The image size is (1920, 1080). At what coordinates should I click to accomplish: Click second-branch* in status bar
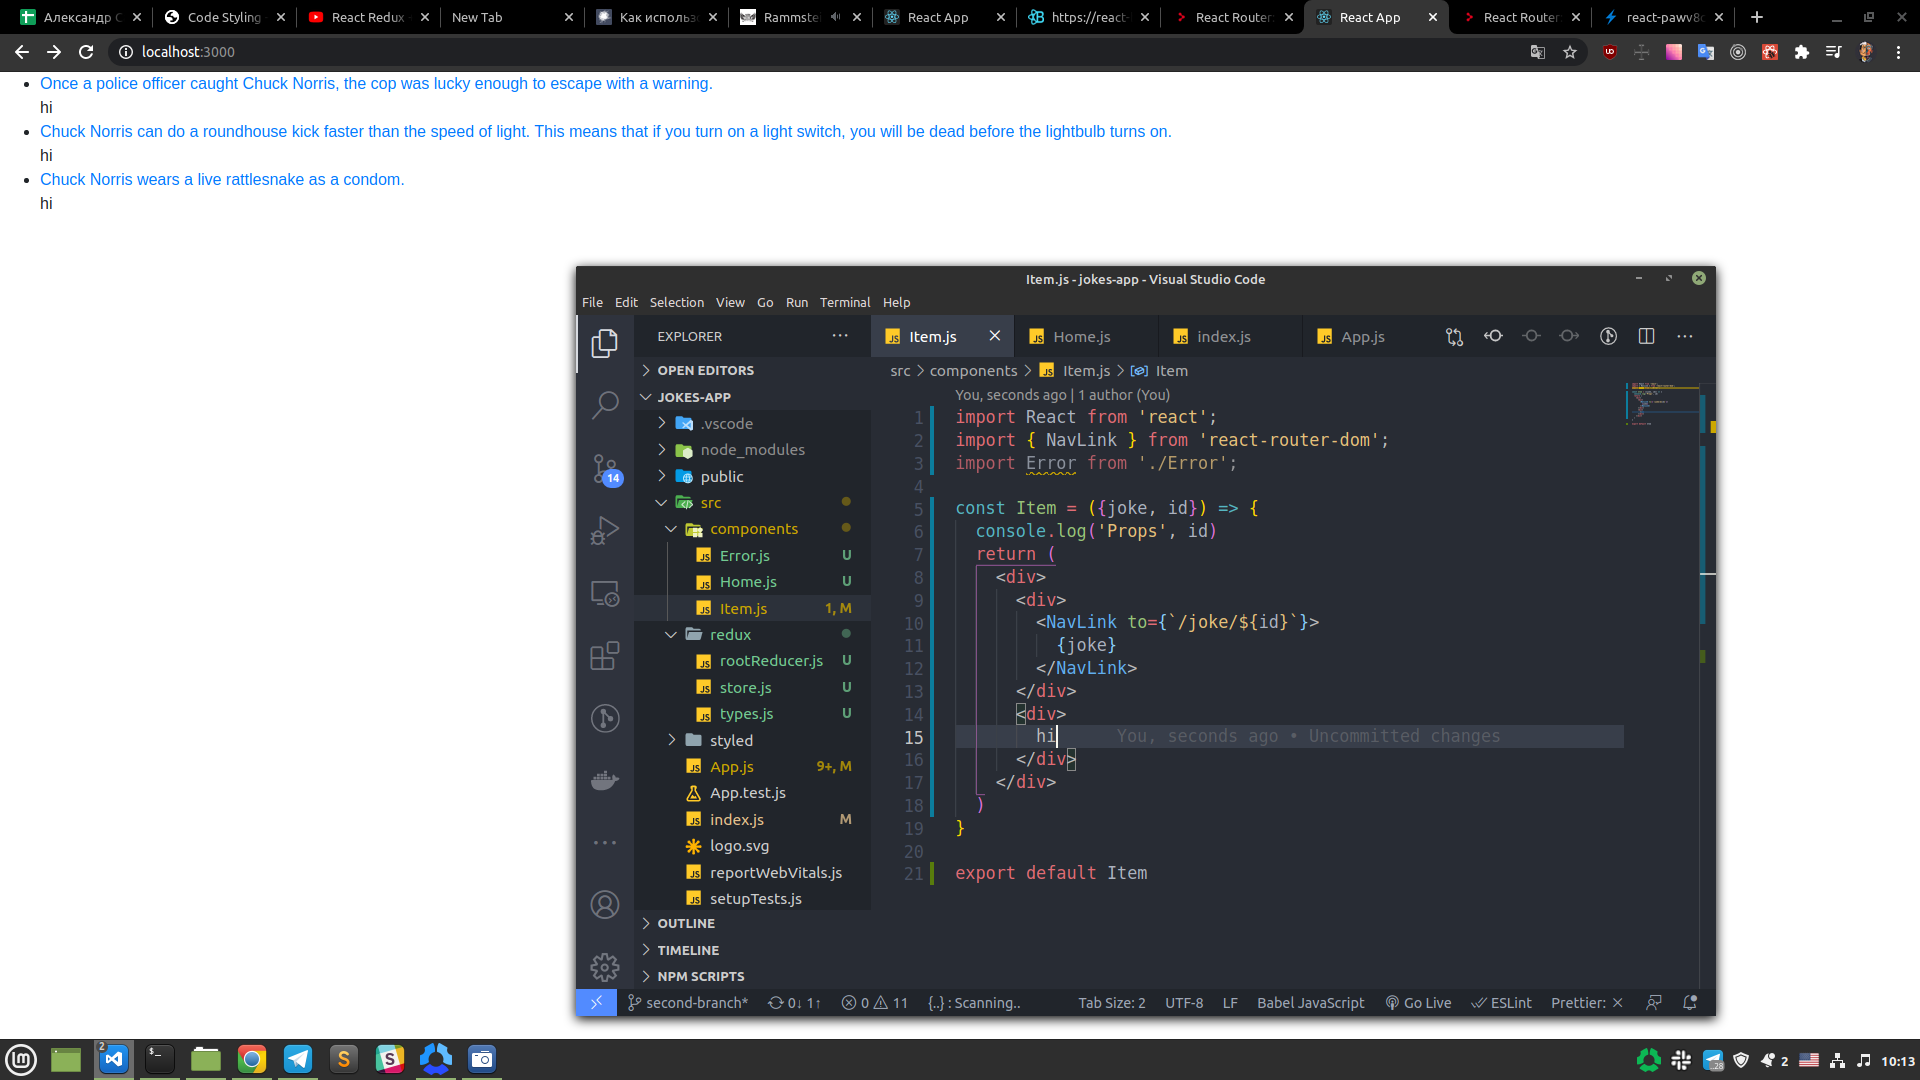tap(688, 1003)
